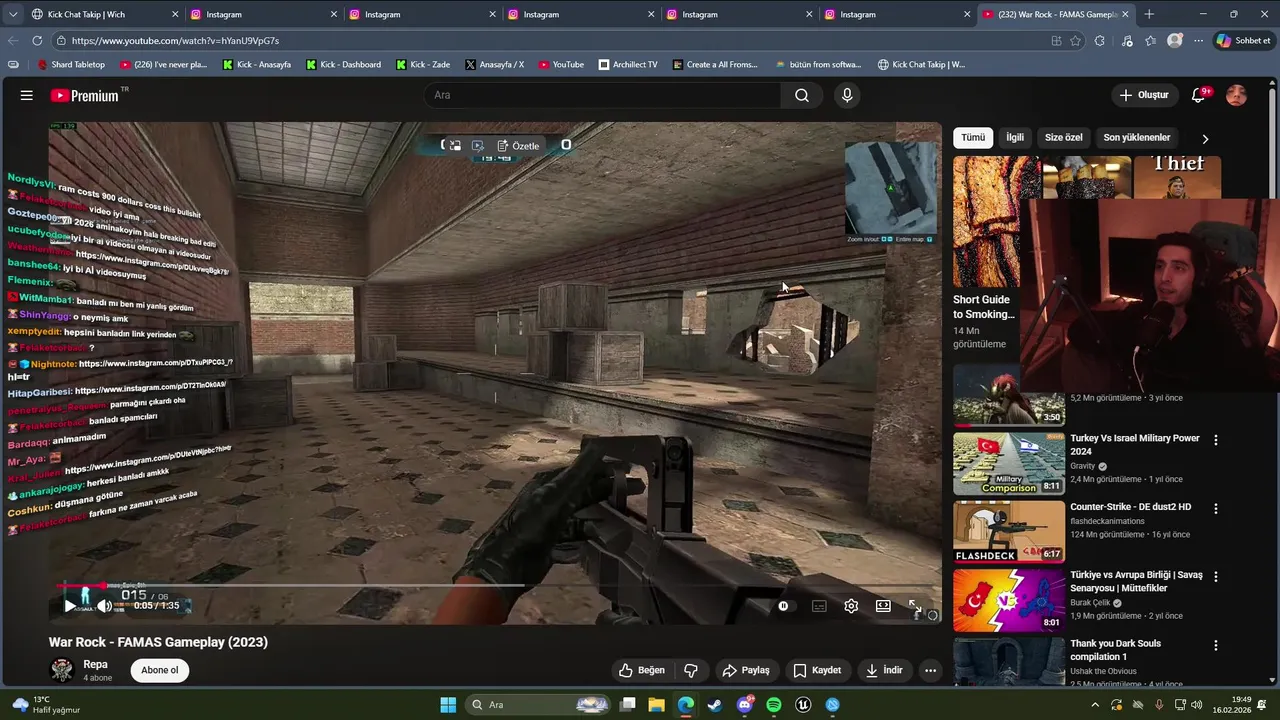Select the İlgili filter chip
The height and width of the screenshot is (720, 1280).
[x=1015, y=138]
